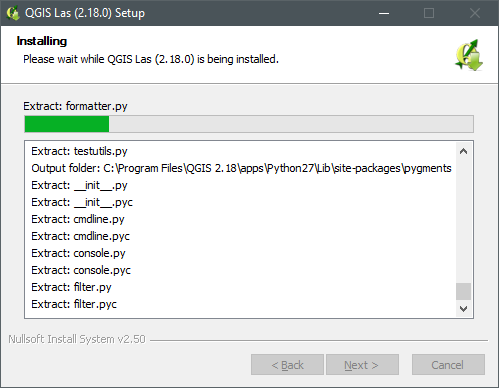Click the log scroll down arrow
This screenshot has height=388, width=499.
pos(463,308)
